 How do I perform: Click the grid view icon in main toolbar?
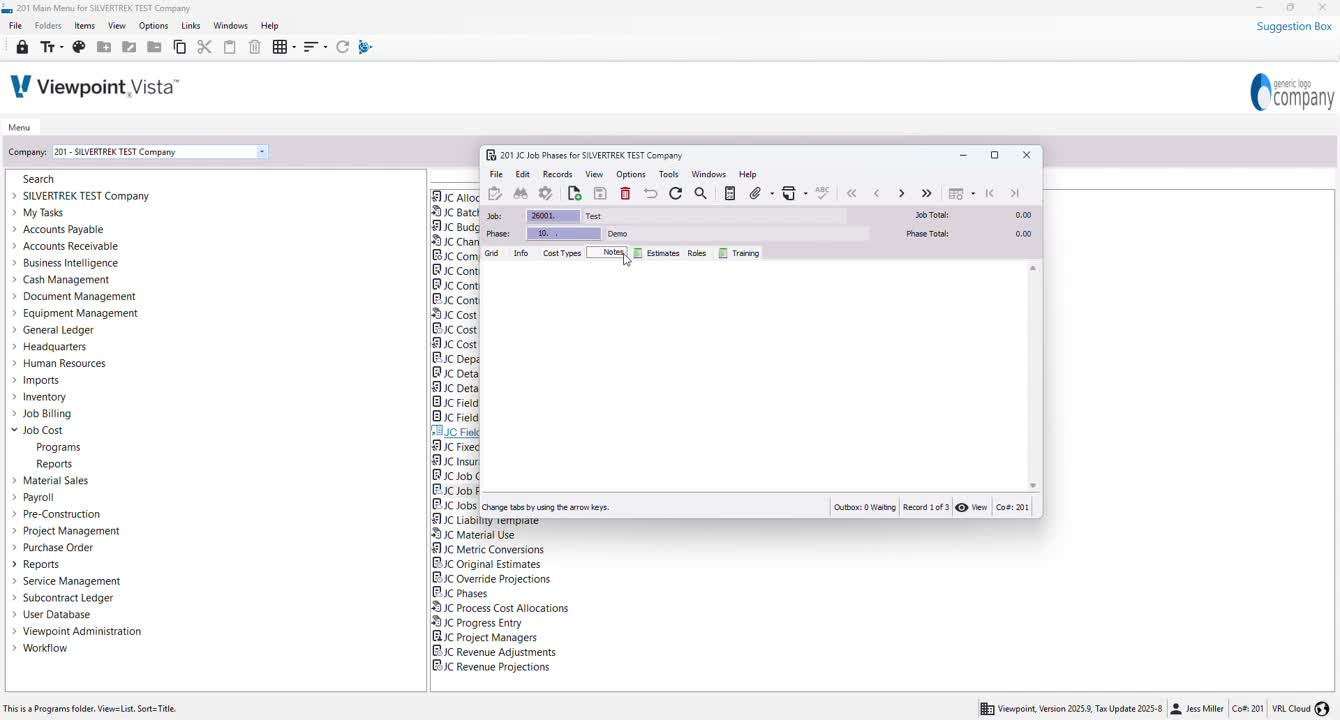[x=280, y=47]
